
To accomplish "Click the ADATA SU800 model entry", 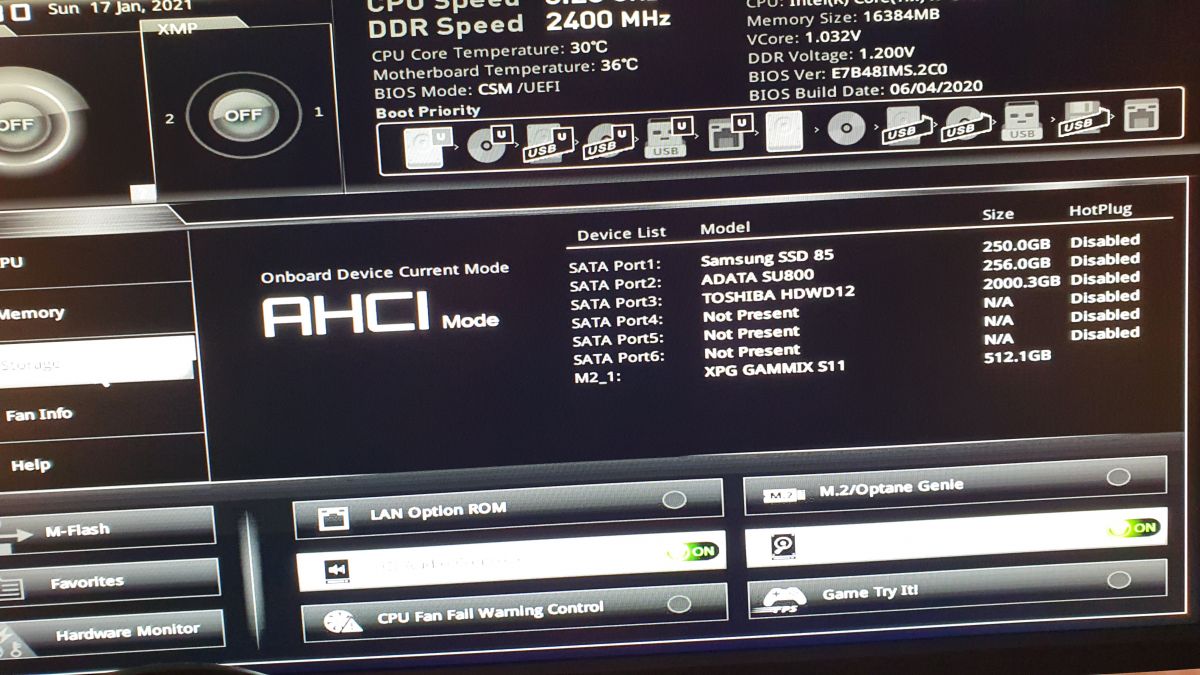I will click(x=757, y=277).
